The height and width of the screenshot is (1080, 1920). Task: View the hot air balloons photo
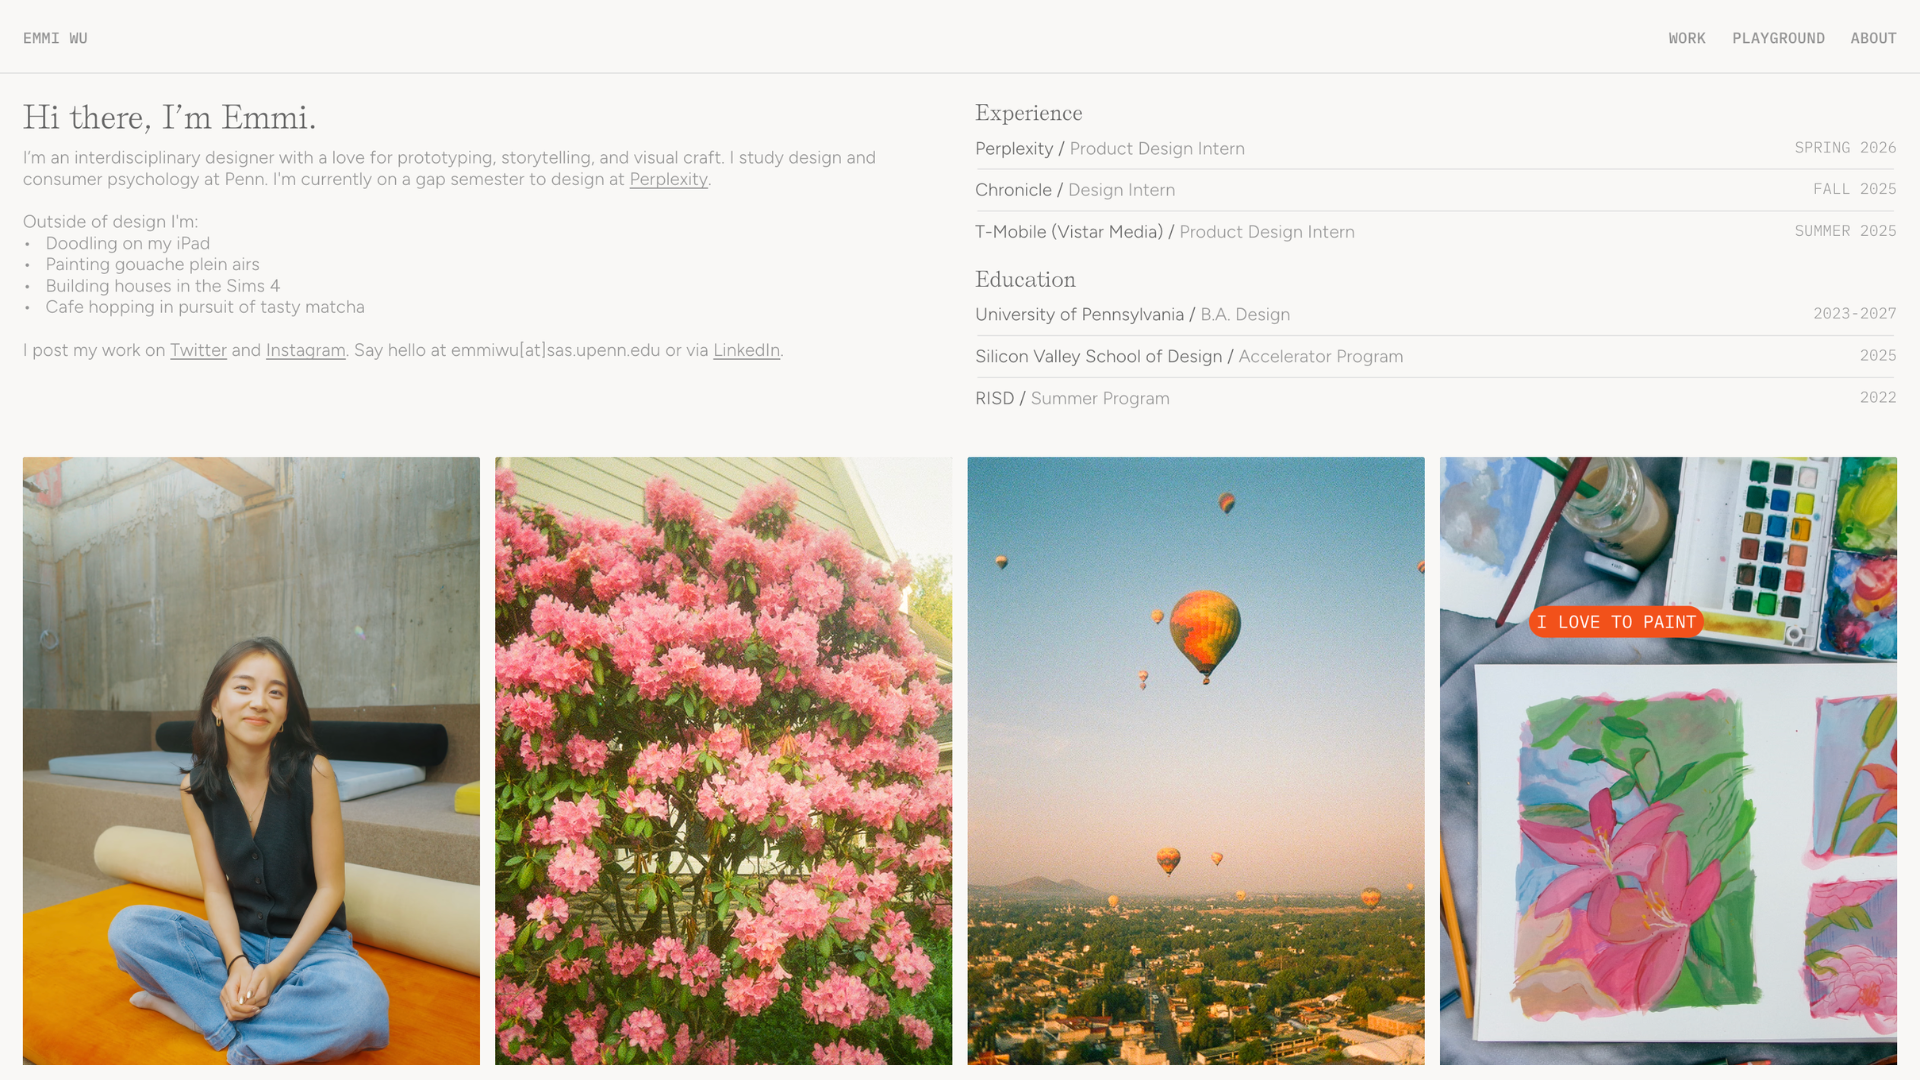click(x=1195, y=760)
